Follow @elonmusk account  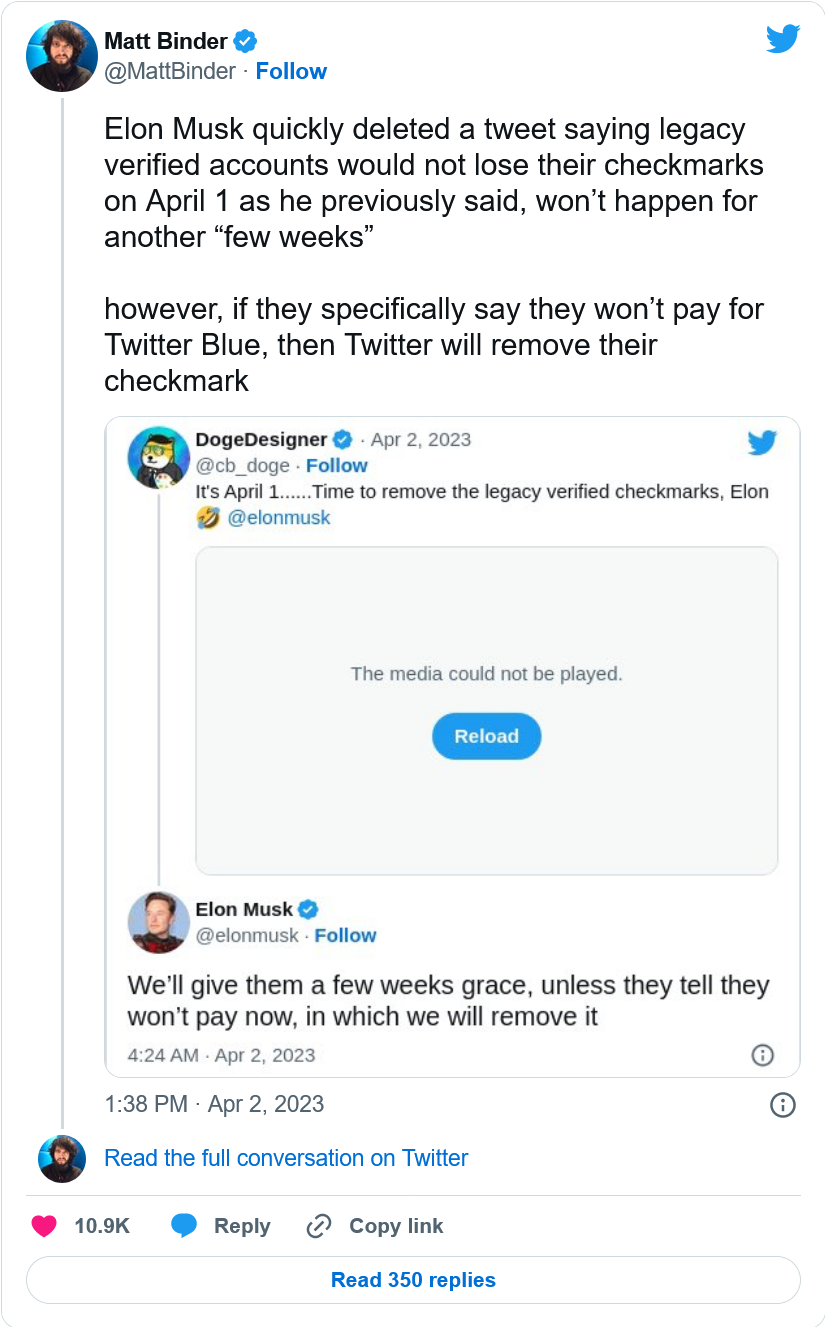pos(345,936)
